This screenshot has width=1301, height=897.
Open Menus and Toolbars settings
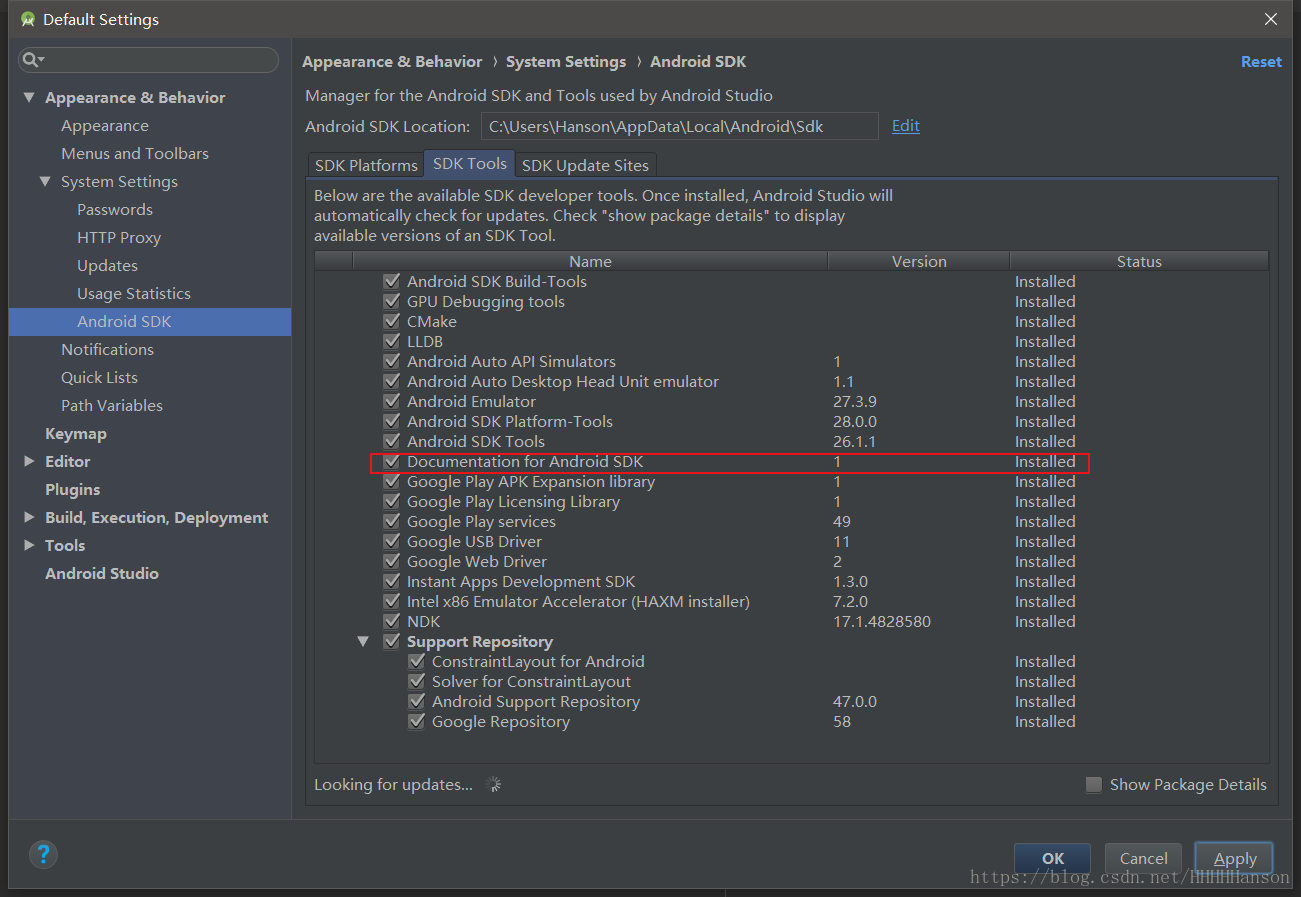click(135, 153)
